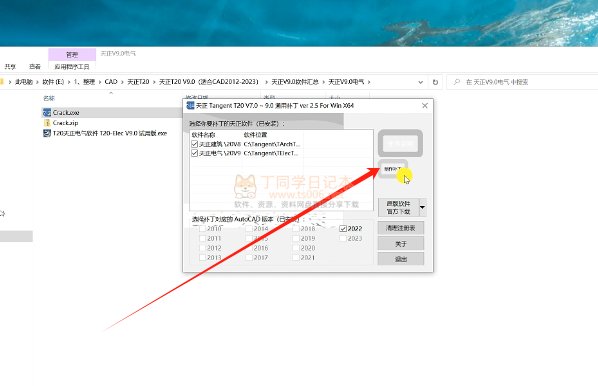Select the C:\Tangent\TElecT... path cell

pyautogui.click(x=271, y=153)
